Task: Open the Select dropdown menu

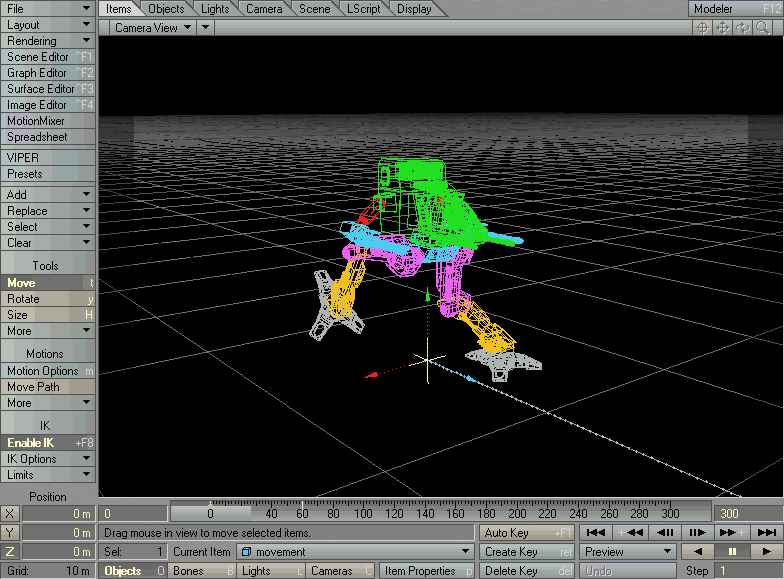Action: point(48,226)
